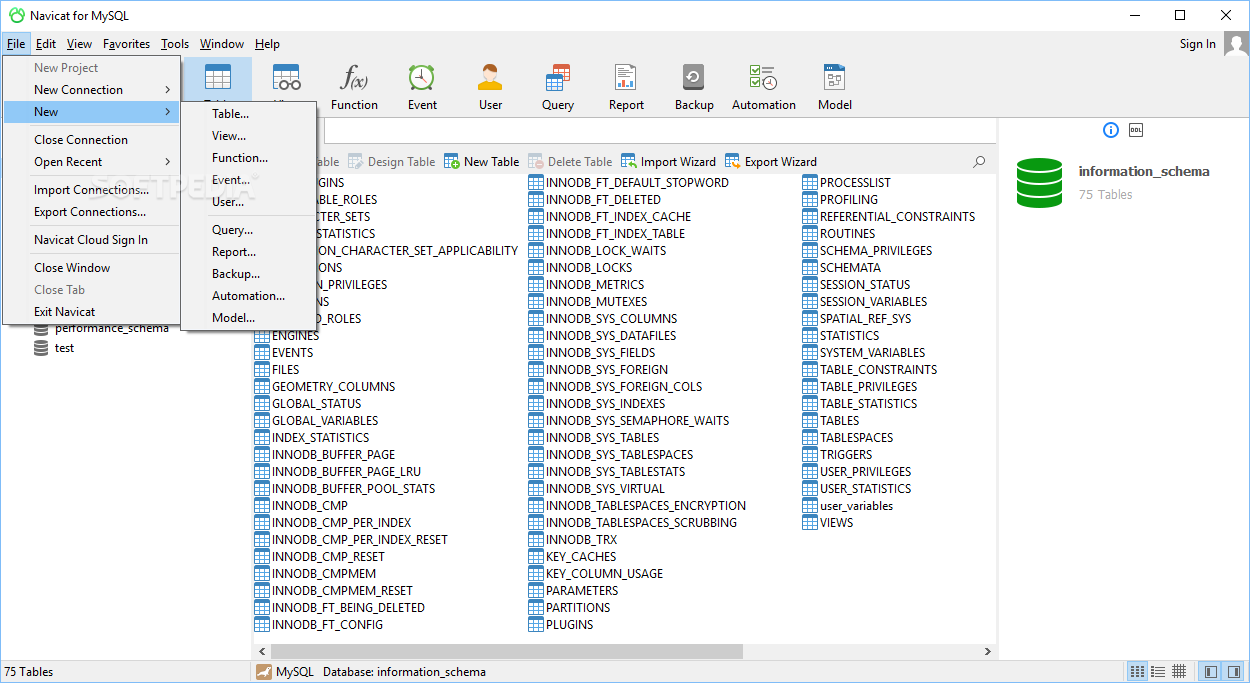The image size is (1250, 683).
Task: Choose Report... from the New submenu
Action: pos(249,252)
